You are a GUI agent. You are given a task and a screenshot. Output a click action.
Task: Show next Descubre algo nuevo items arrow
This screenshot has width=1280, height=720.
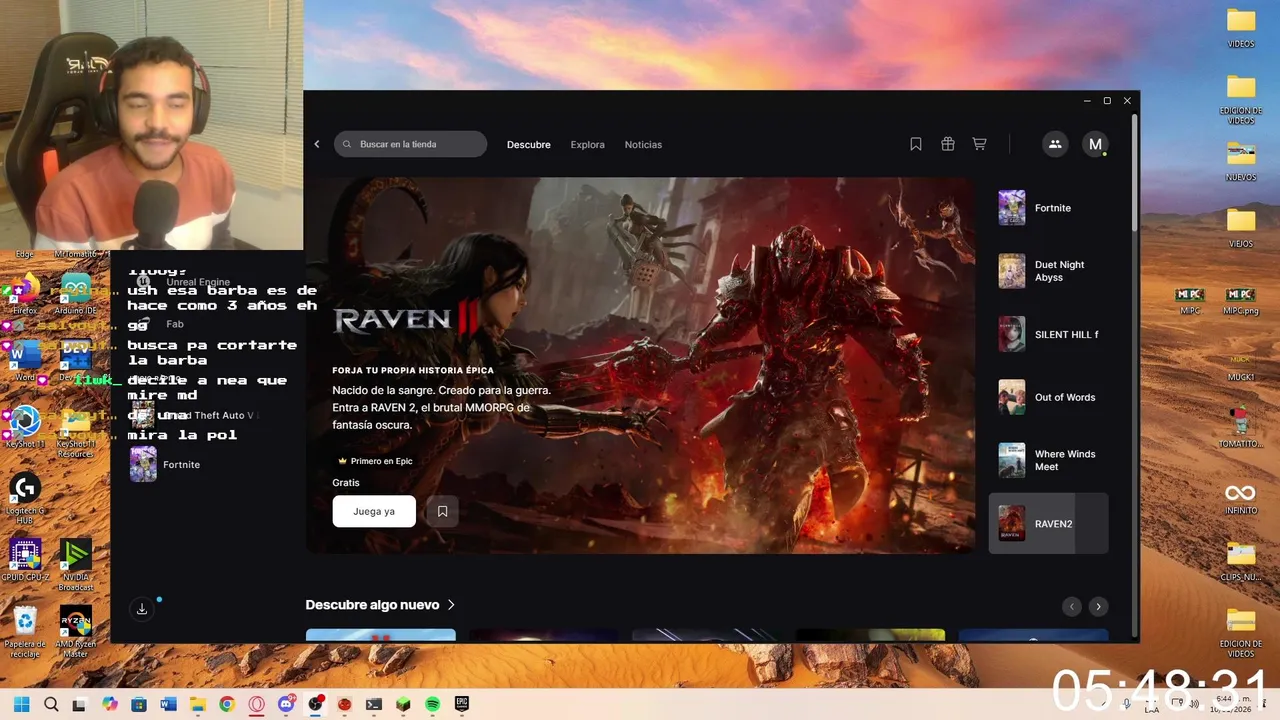coord(1098,606)
